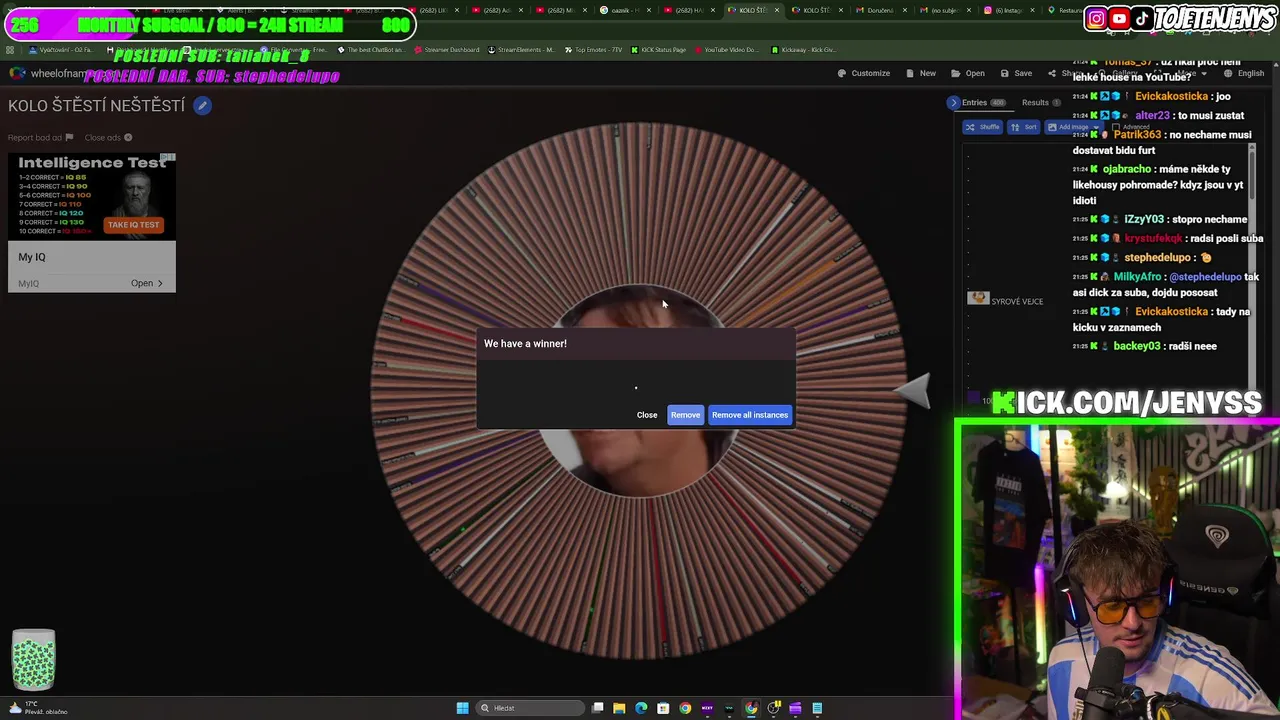The width and height of the screenshot is (1280, 720).
Task: Open the Customize option
Action: tap(864, 73)
